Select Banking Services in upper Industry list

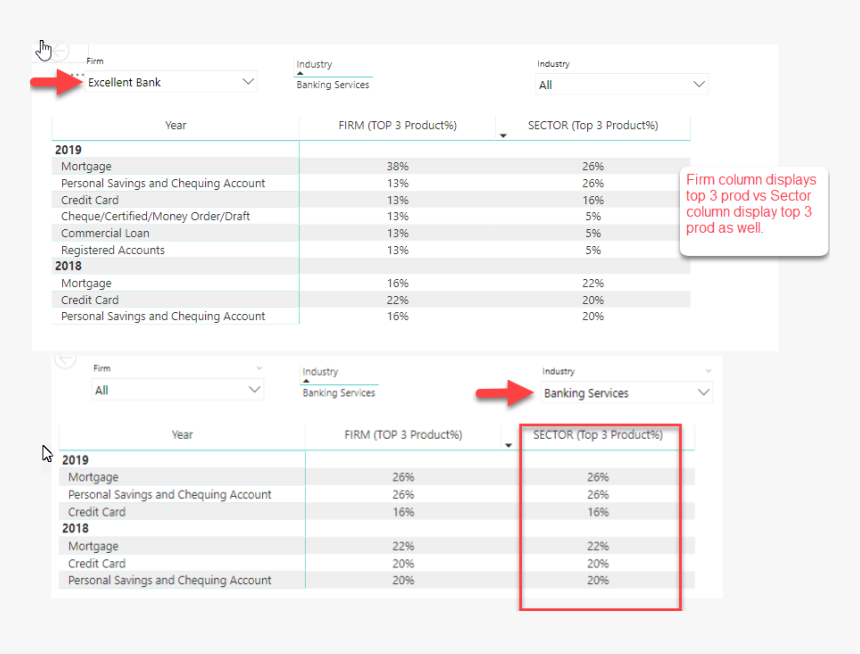click(x=333, y=84)
